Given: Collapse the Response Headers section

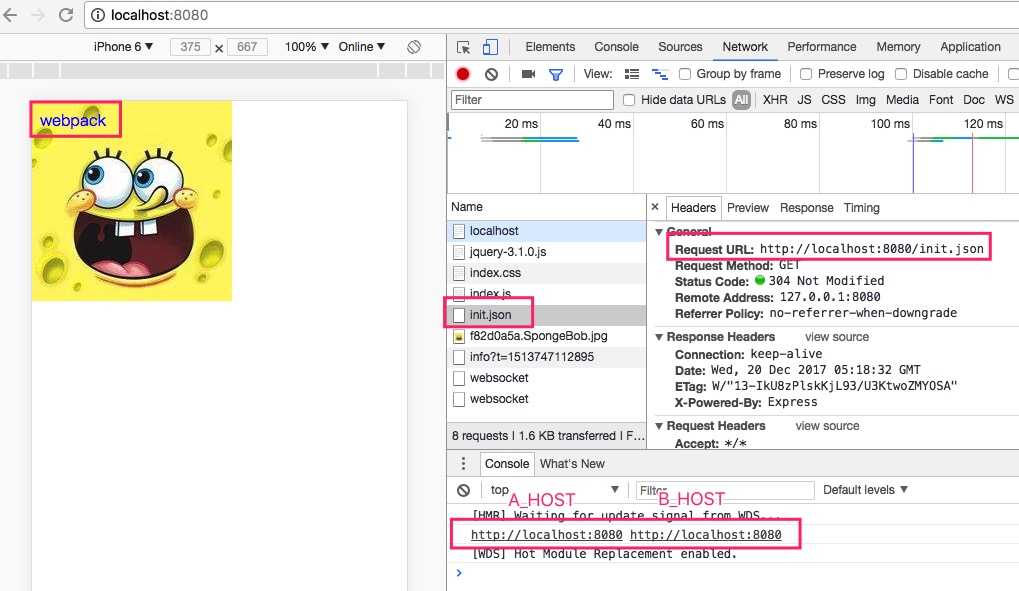Looking at the screenshot, I should coord(659,337).
